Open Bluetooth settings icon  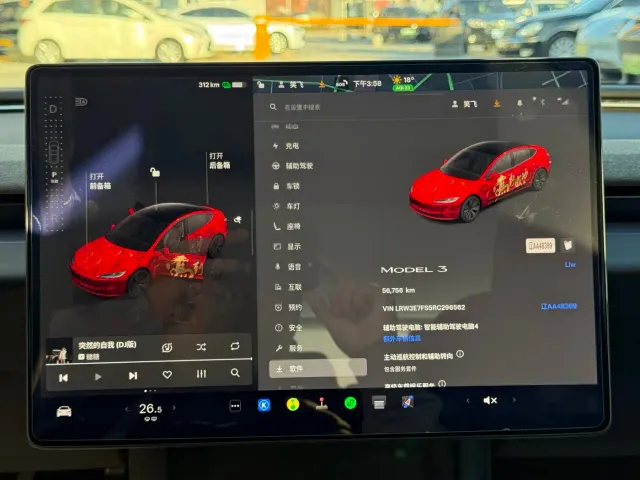542,102
